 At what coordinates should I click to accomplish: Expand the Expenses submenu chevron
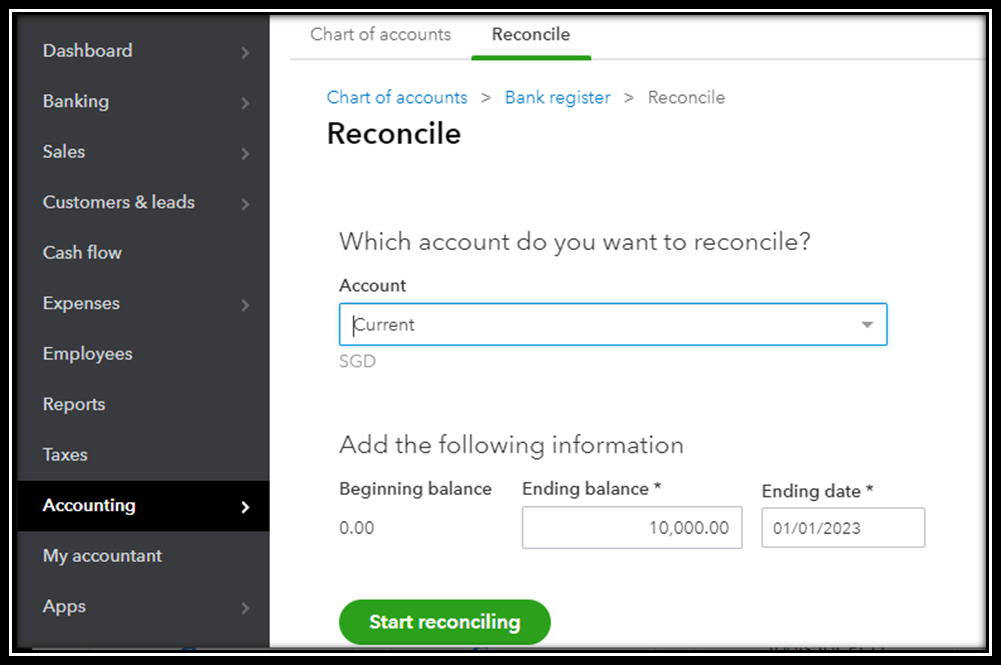[x=245, y=304]
